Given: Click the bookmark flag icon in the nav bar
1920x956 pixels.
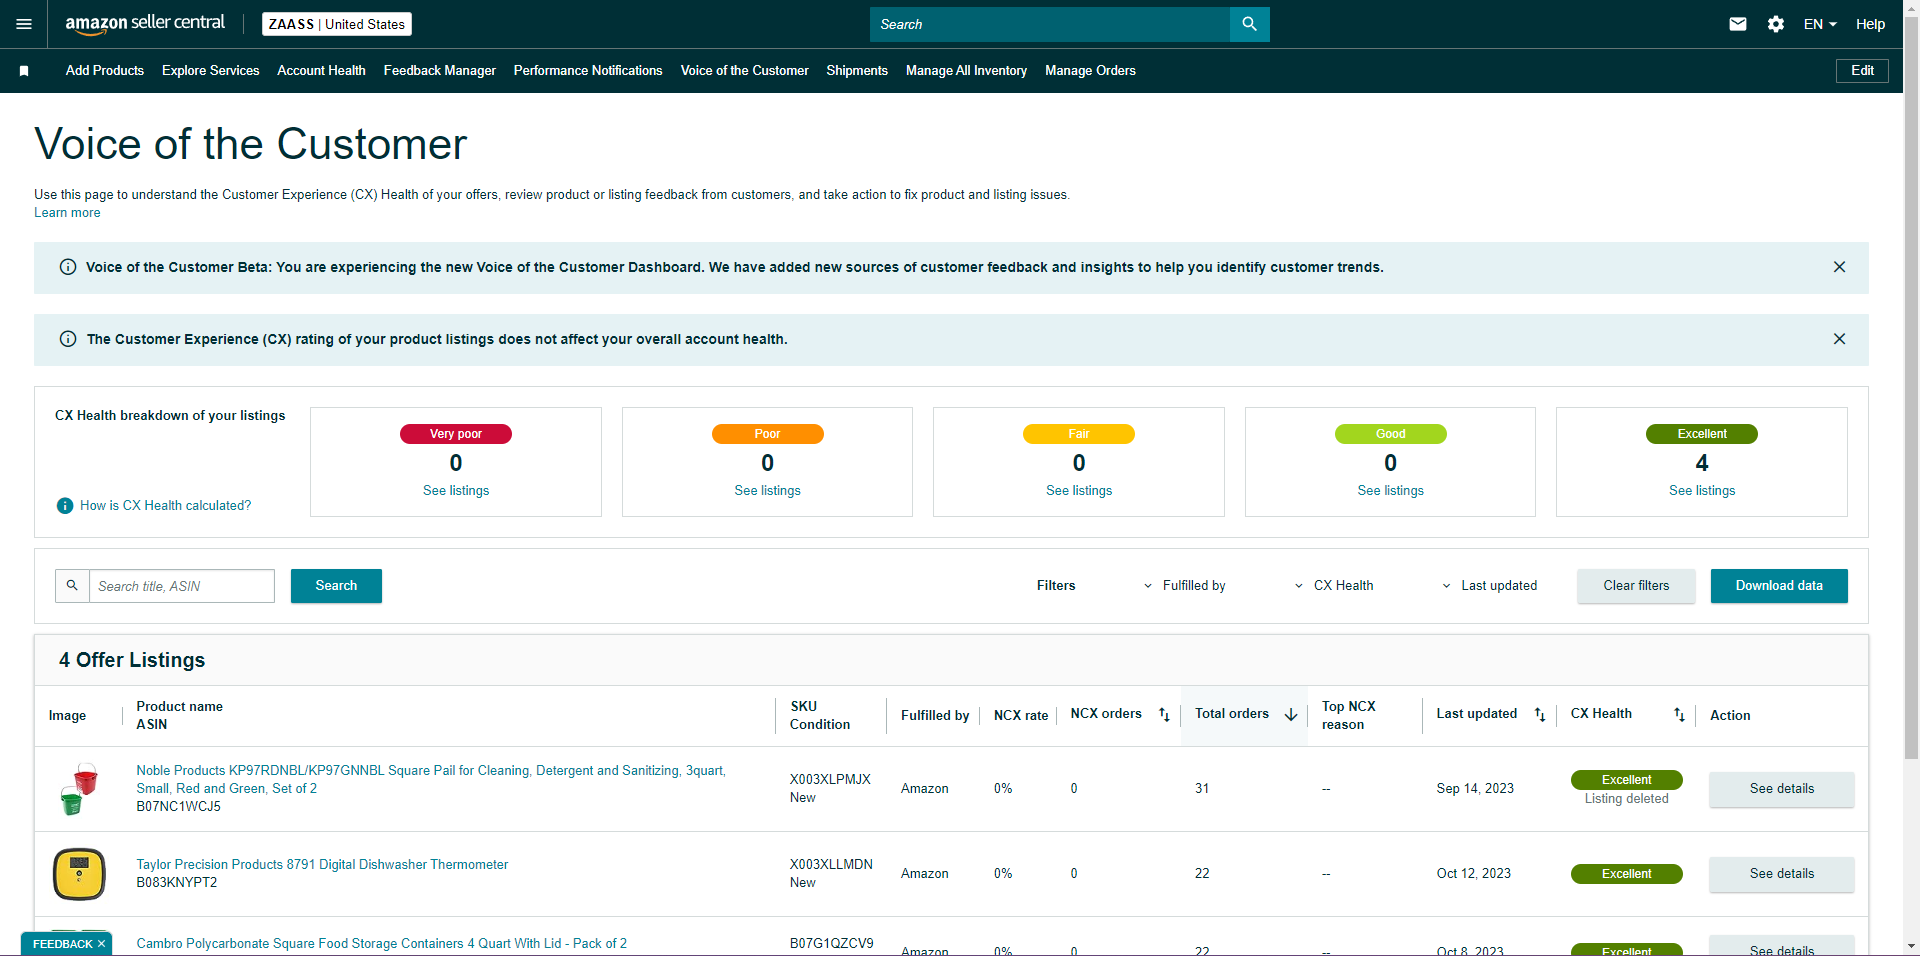Looking at the screenshot, I should coord(24,71).
